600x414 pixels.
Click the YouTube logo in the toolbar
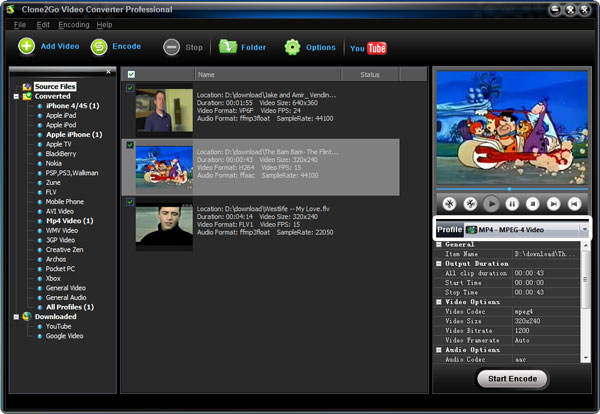366,48
